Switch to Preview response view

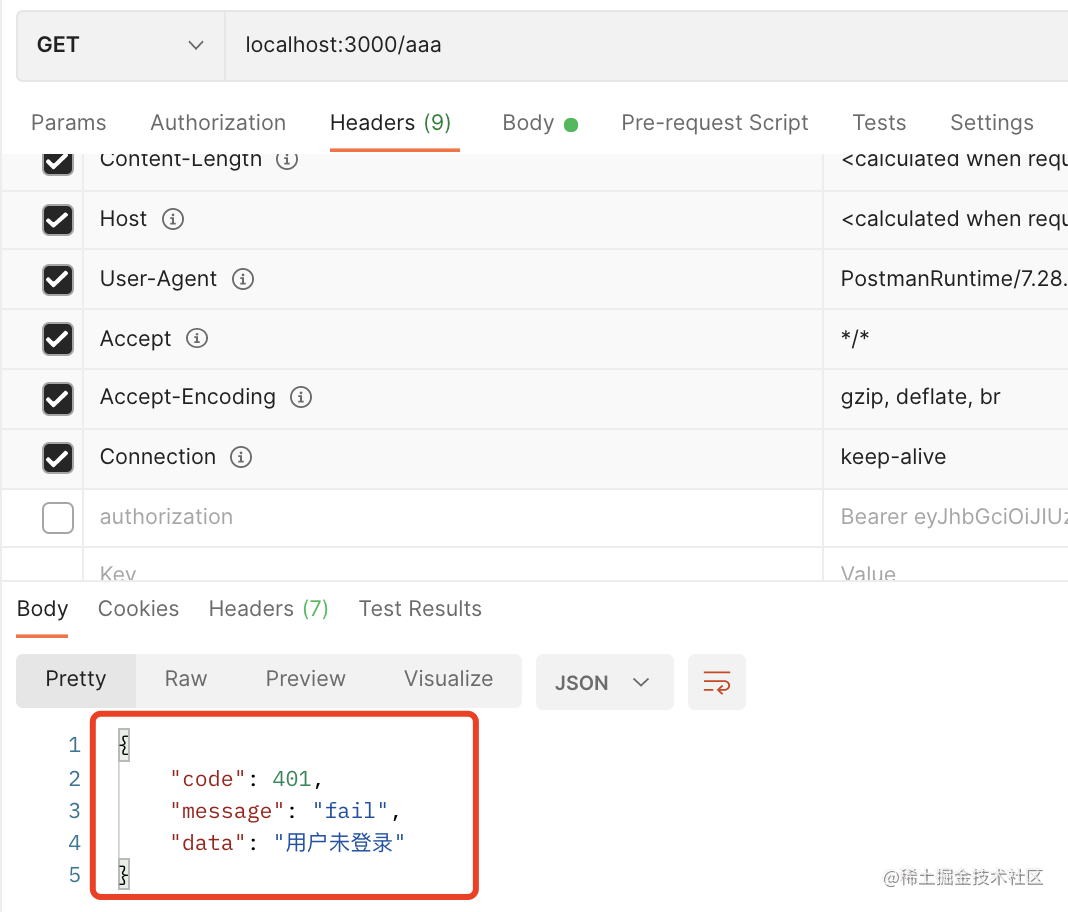(305, 679)
